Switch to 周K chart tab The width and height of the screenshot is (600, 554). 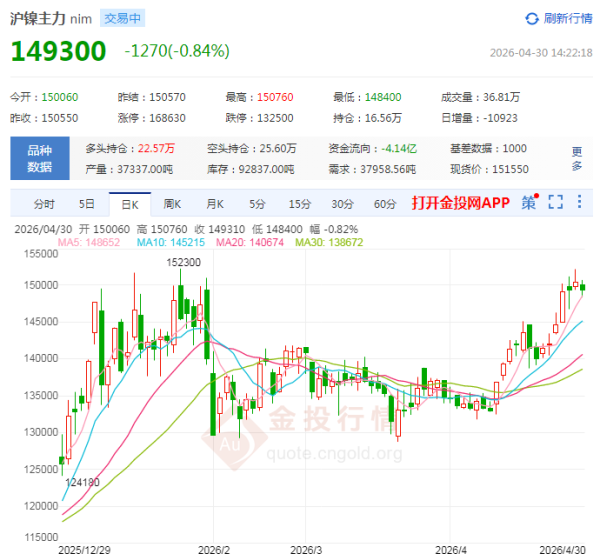pos(172,204)
